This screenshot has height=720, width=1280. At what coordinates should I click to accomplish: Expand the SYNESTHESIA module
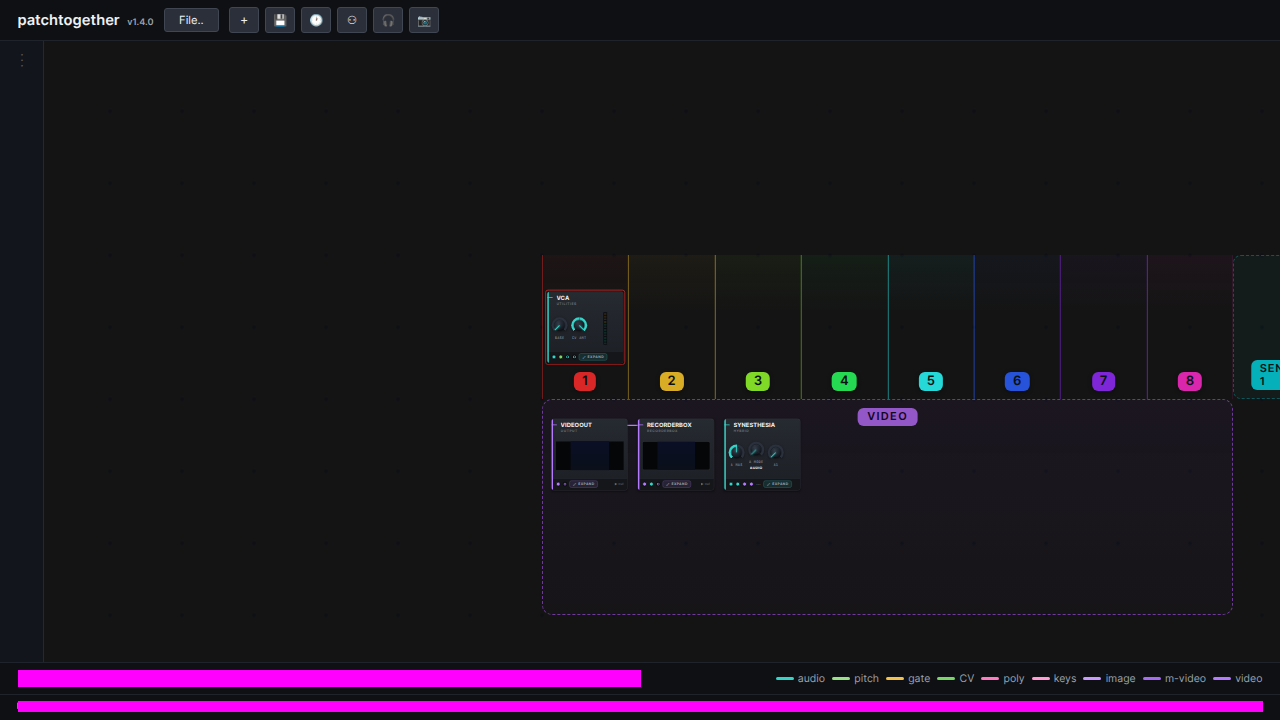(x=777, y=484)
